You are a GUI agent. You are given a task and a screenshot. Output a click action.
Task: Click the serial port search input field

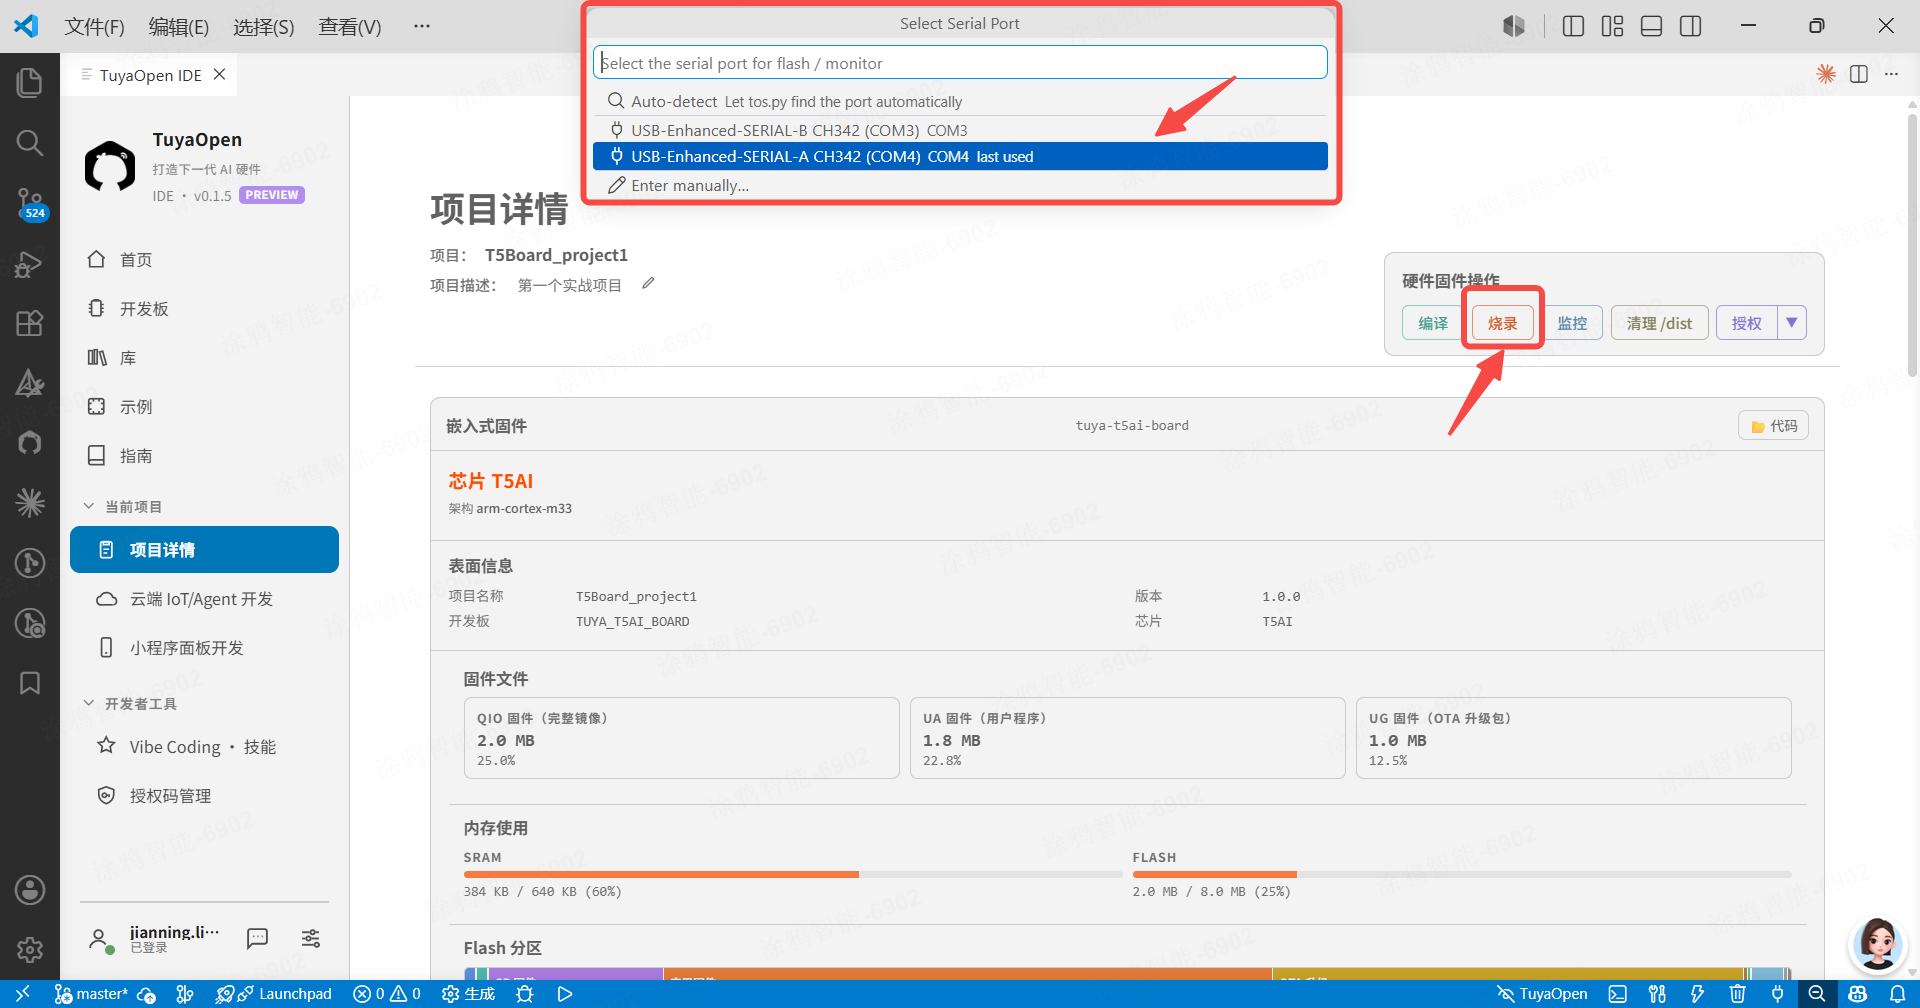click(960, 63)
